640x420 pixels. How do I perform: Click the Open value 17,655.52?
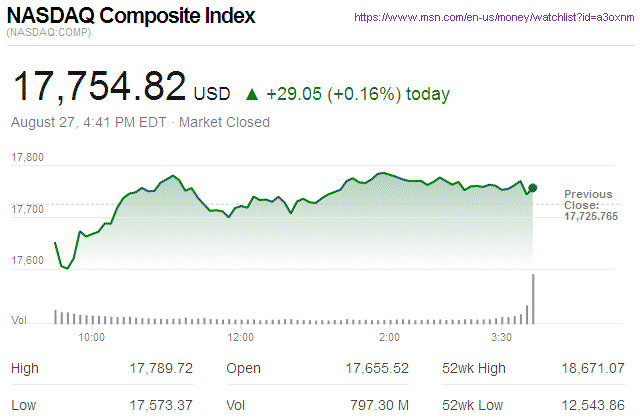pos(376,369)
